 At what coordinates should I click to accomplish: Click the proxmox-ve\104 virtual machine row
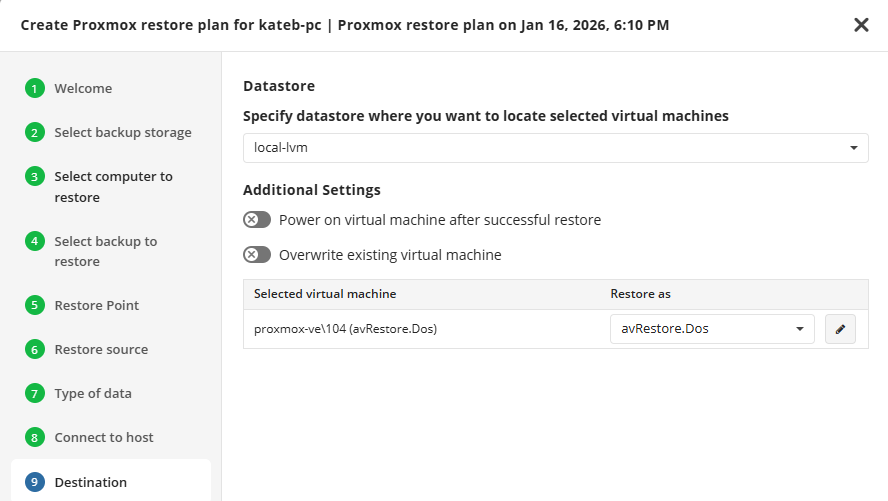(x=345, y=329)
